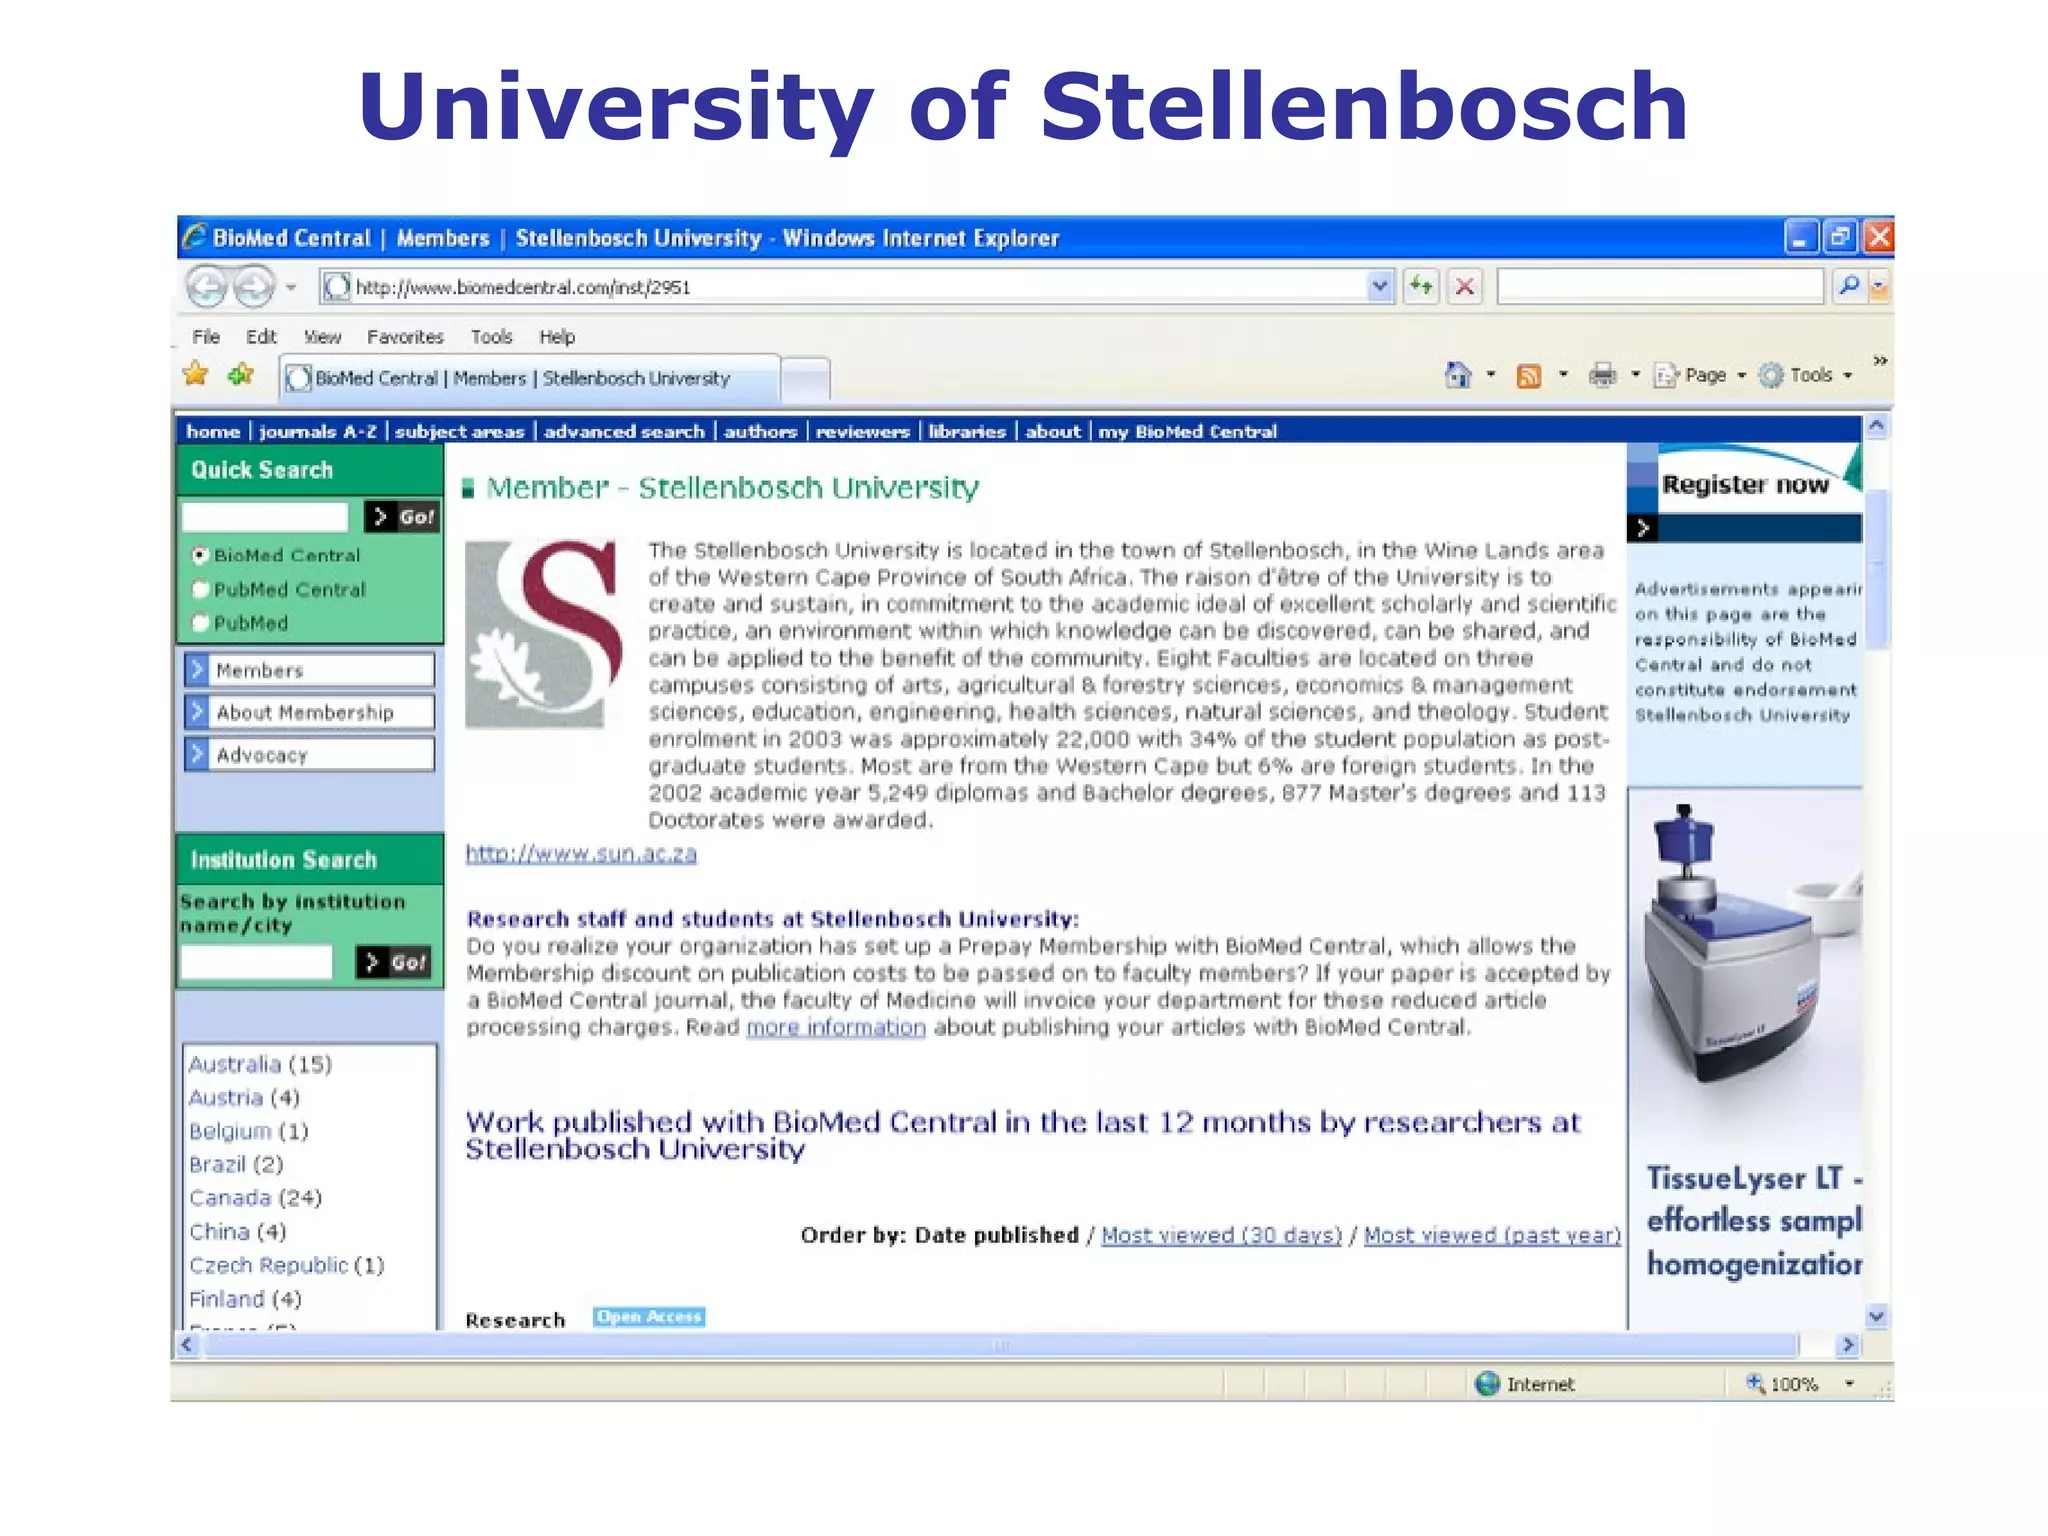Open the Edit menu
The height and width of the screenshot is (1536, 2048).
[261, 337]
